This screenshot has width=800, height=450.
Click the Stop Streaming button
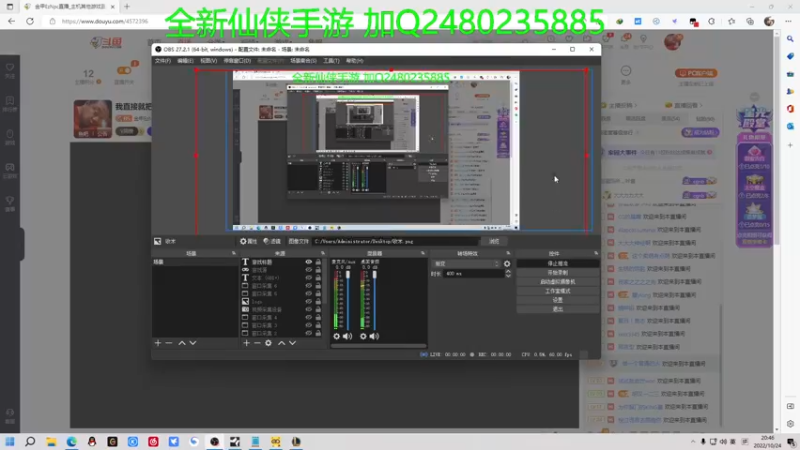[558, 264]
